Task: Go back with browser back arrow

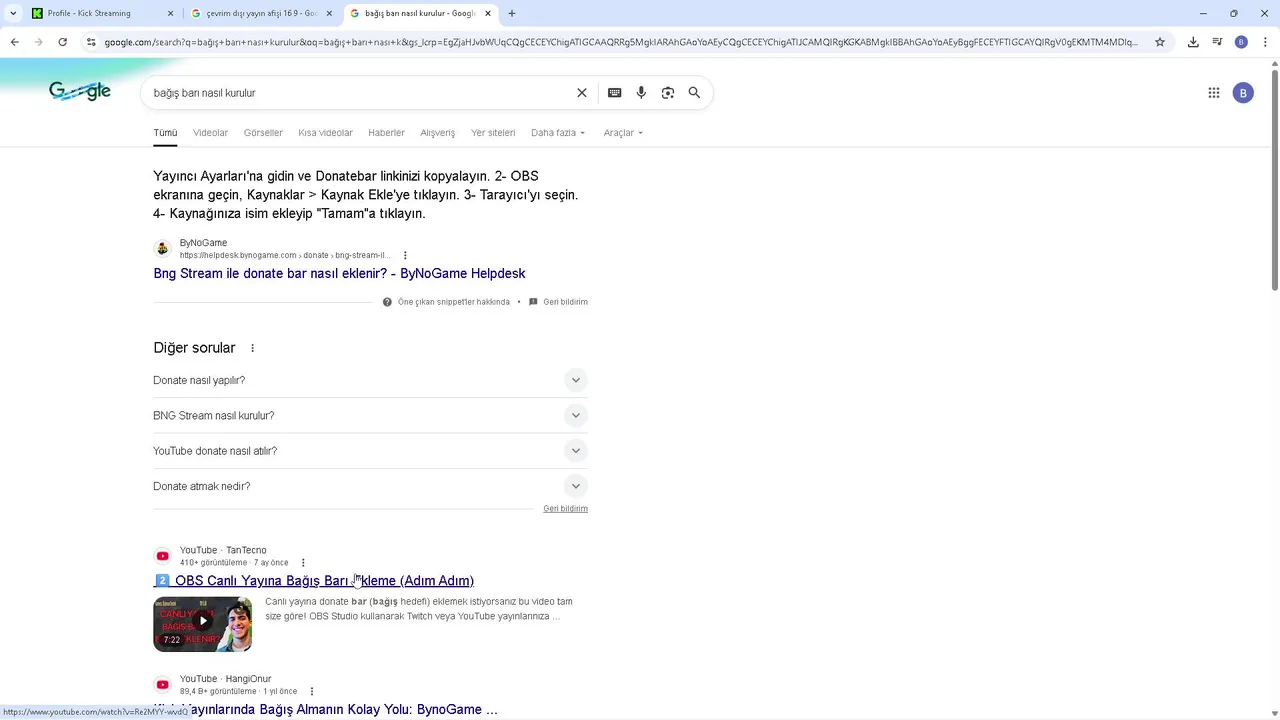Action: pos(15,42)
